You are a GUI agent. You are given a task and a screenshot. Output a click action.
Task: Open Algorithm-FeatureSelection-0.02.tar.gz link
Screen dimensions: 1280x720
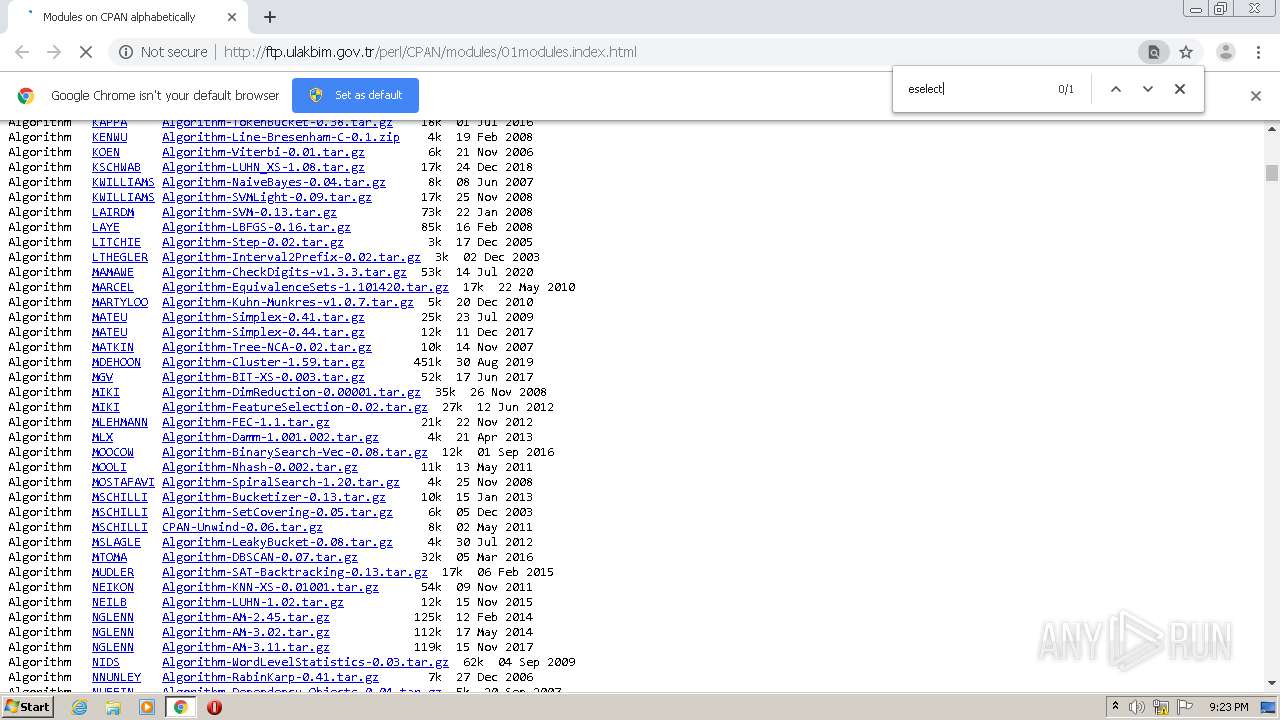[295, 407]
